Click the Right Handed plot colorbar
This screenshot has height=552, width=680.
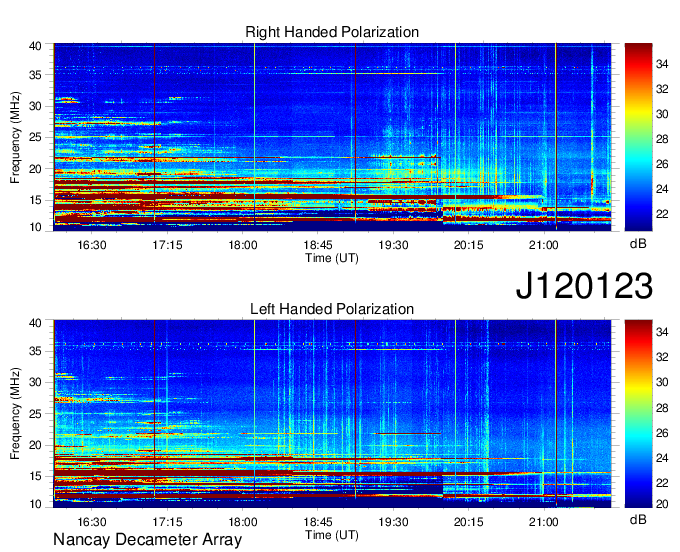coord(638,137)
